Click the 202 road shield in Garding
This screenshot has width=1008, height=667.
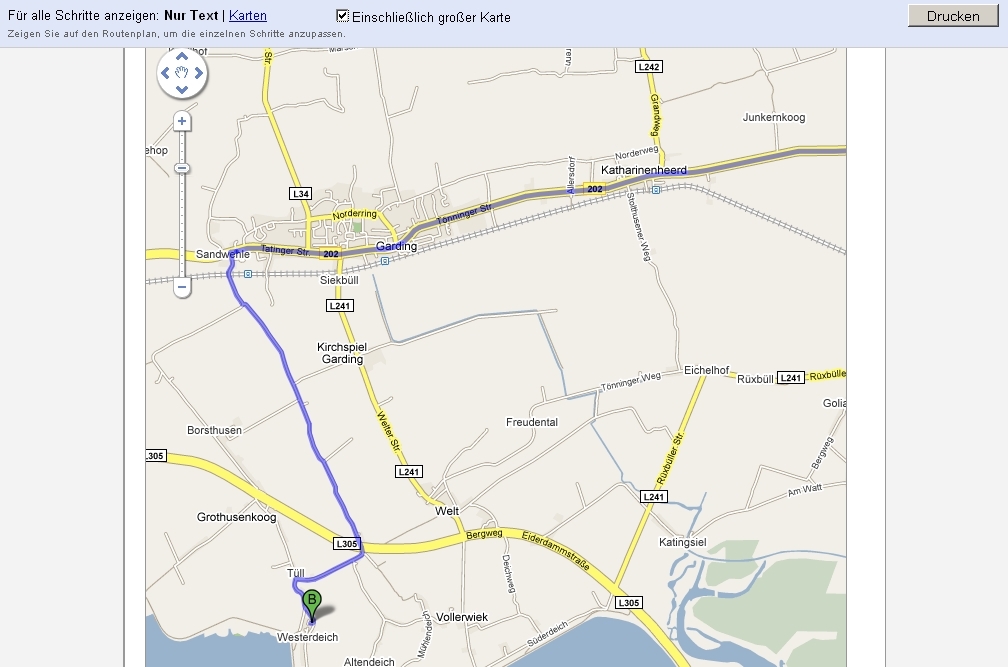[x=330, y=254]
